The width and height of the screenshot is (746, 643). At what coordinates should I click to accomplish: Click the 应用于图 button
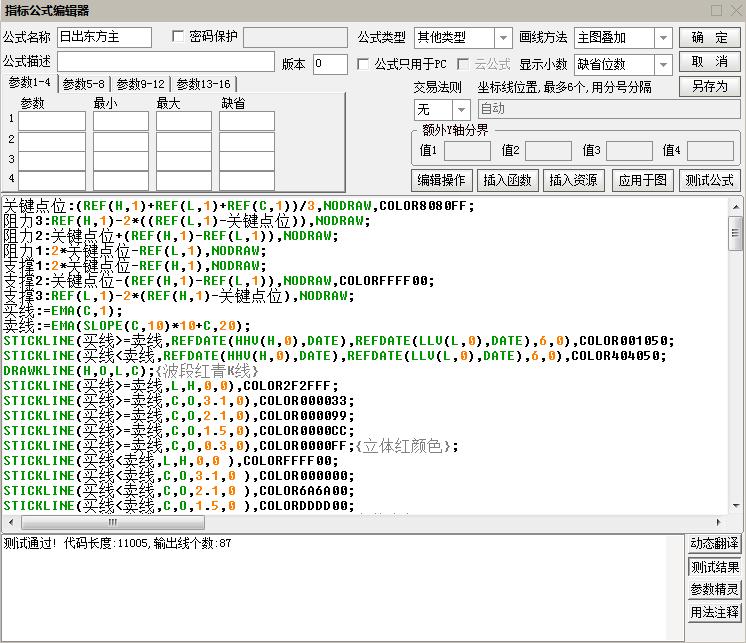tap(642, 180)
